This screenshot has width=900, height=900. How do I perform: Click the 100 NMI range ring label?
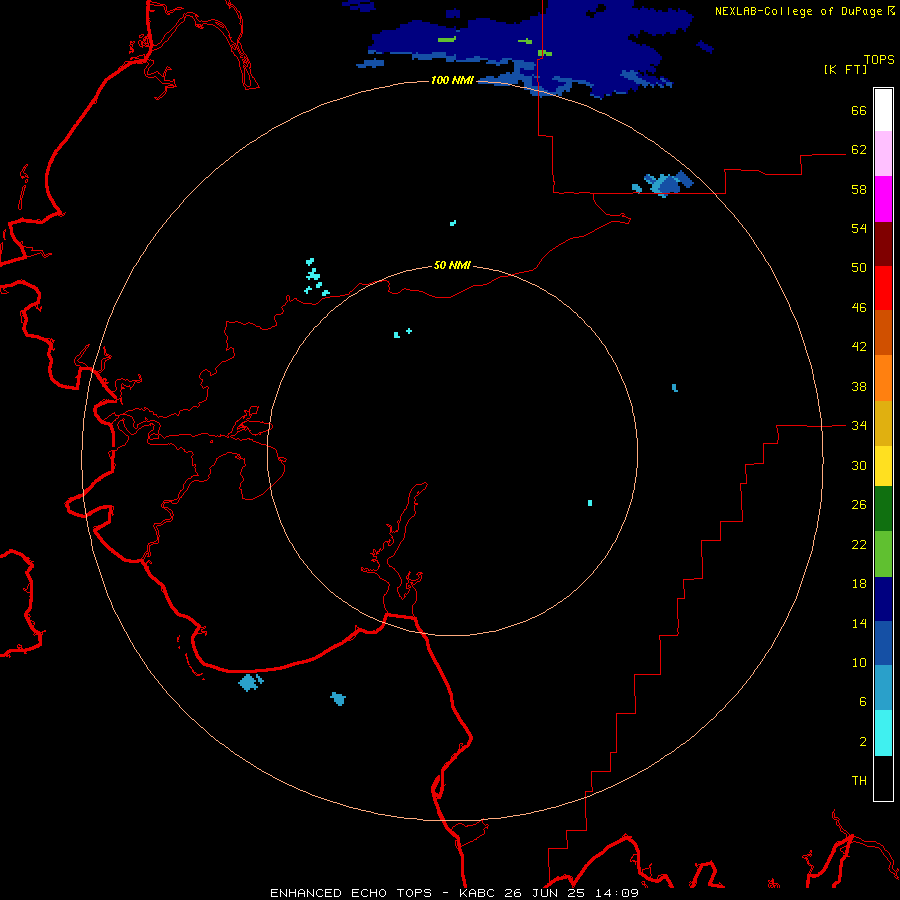[x=452, y=80]
